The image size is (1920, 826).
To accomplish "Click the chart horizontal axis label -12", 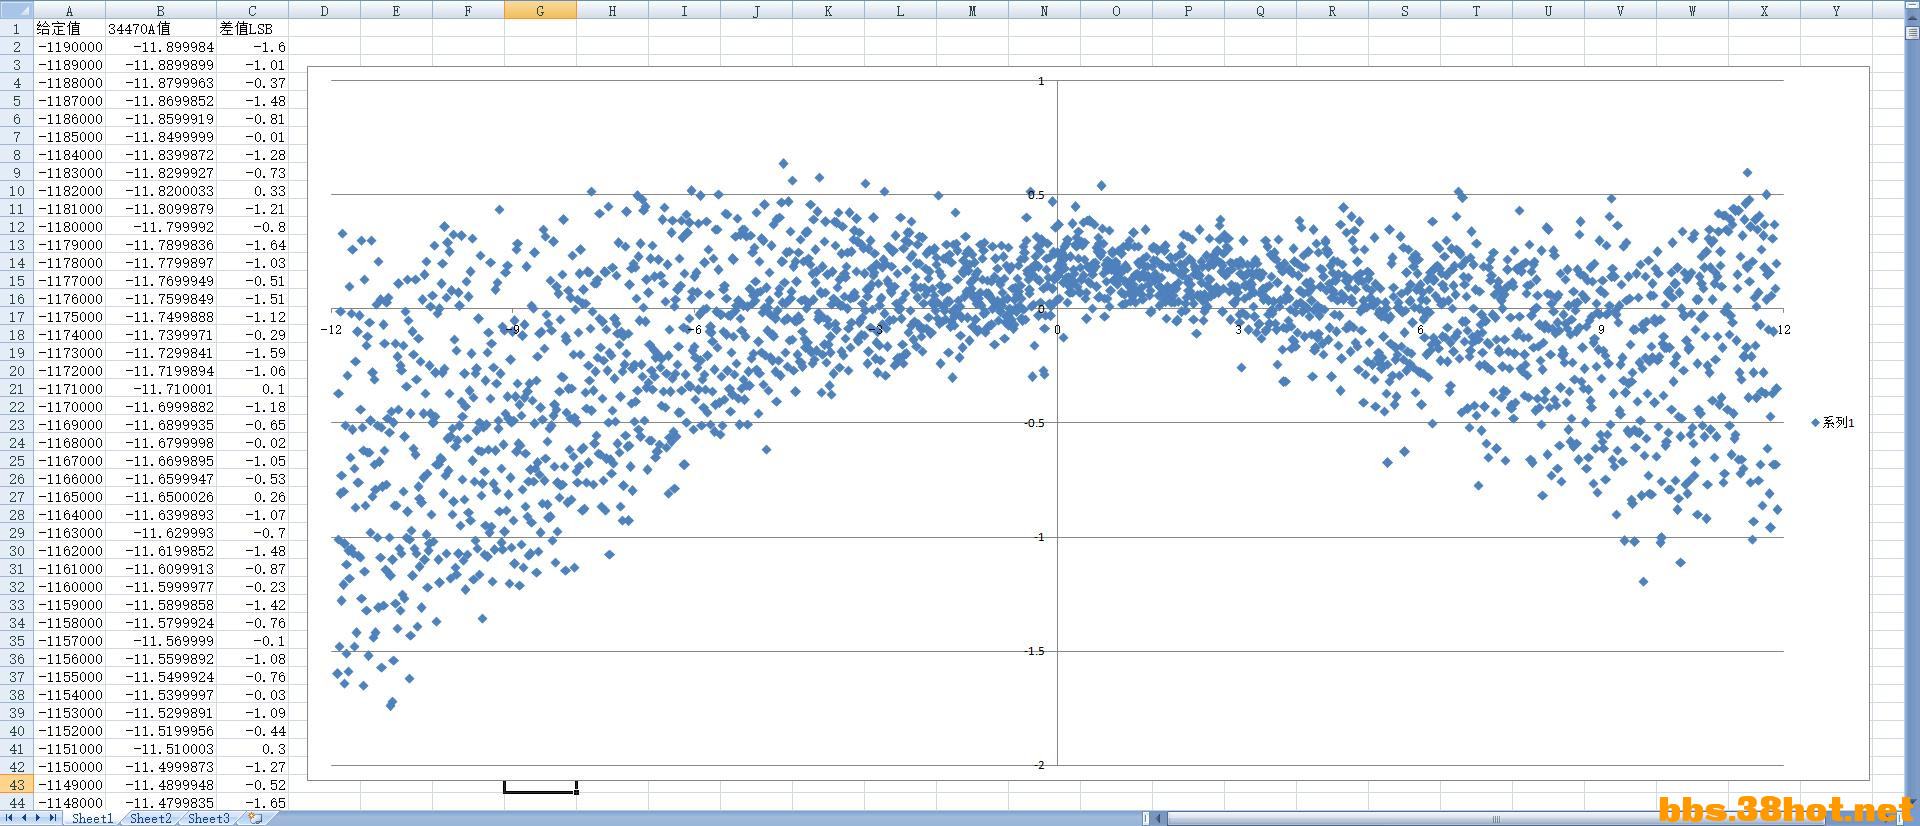I will 331,329.
